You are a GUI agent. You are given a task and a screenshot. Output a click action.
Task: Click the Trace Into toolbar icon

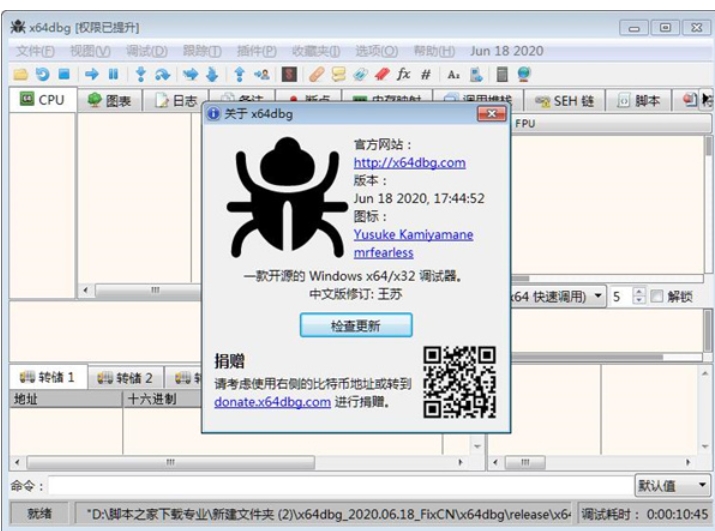(x=191, y=74)
